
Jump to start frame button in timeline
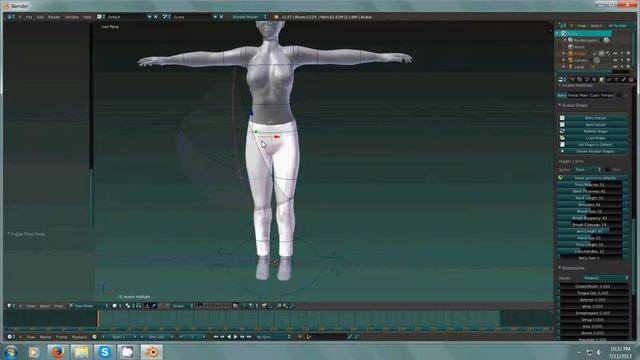pos(216,337)
